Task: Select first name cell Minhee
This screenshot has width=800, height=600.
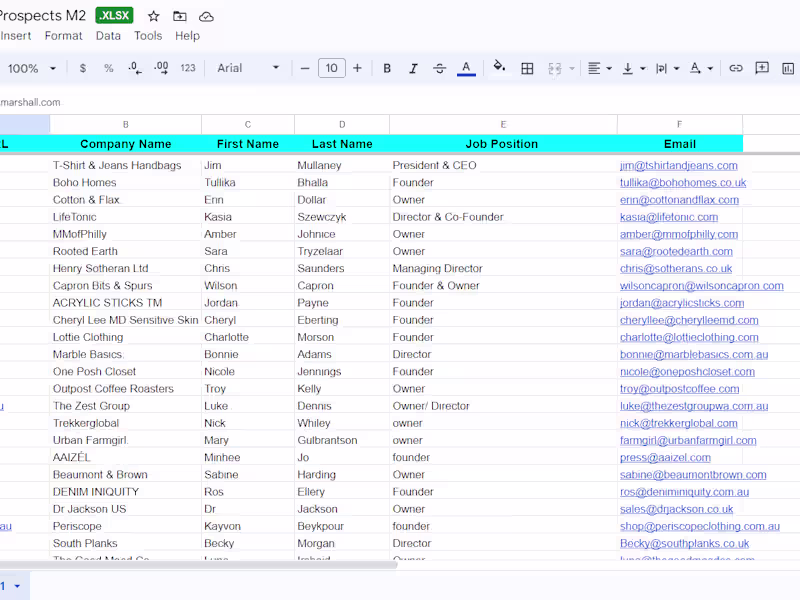Action: (247, 458)
